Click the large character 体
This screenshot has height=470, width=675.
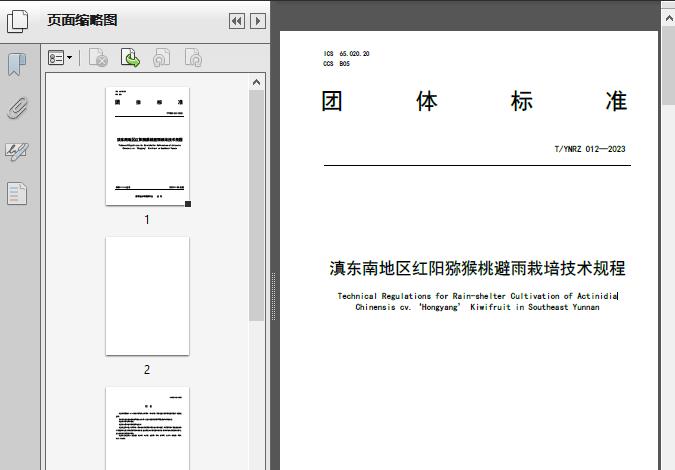click(x=427, y=101)
